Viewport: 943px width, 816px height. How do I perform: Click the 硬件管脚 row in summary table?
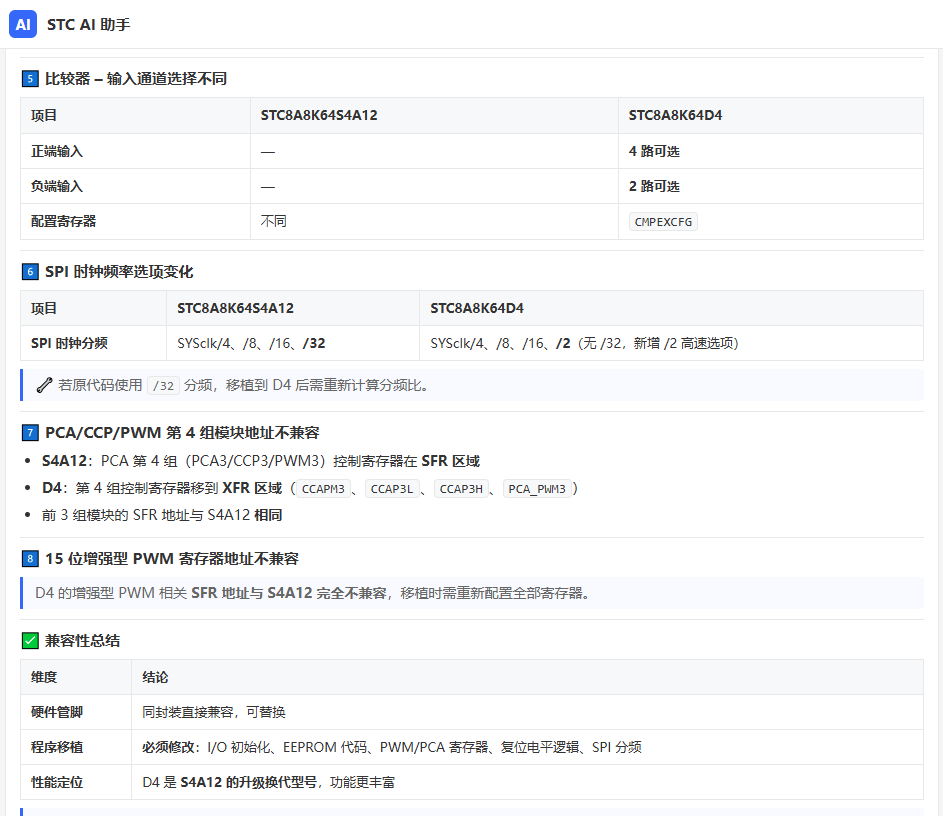(472, 712)
